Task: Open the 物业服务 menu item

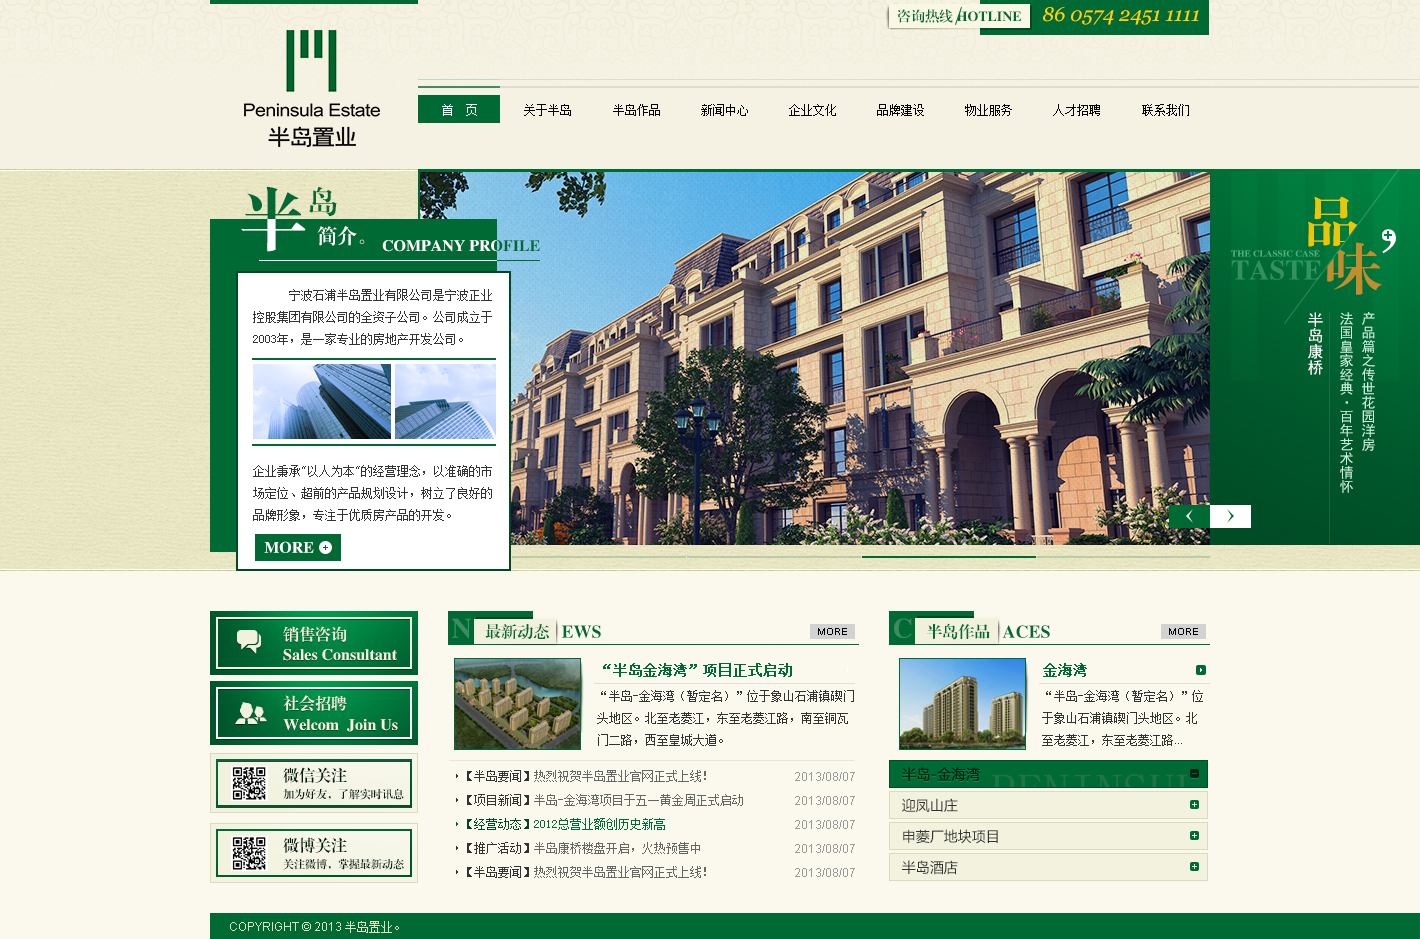Action: click(988, 110)
